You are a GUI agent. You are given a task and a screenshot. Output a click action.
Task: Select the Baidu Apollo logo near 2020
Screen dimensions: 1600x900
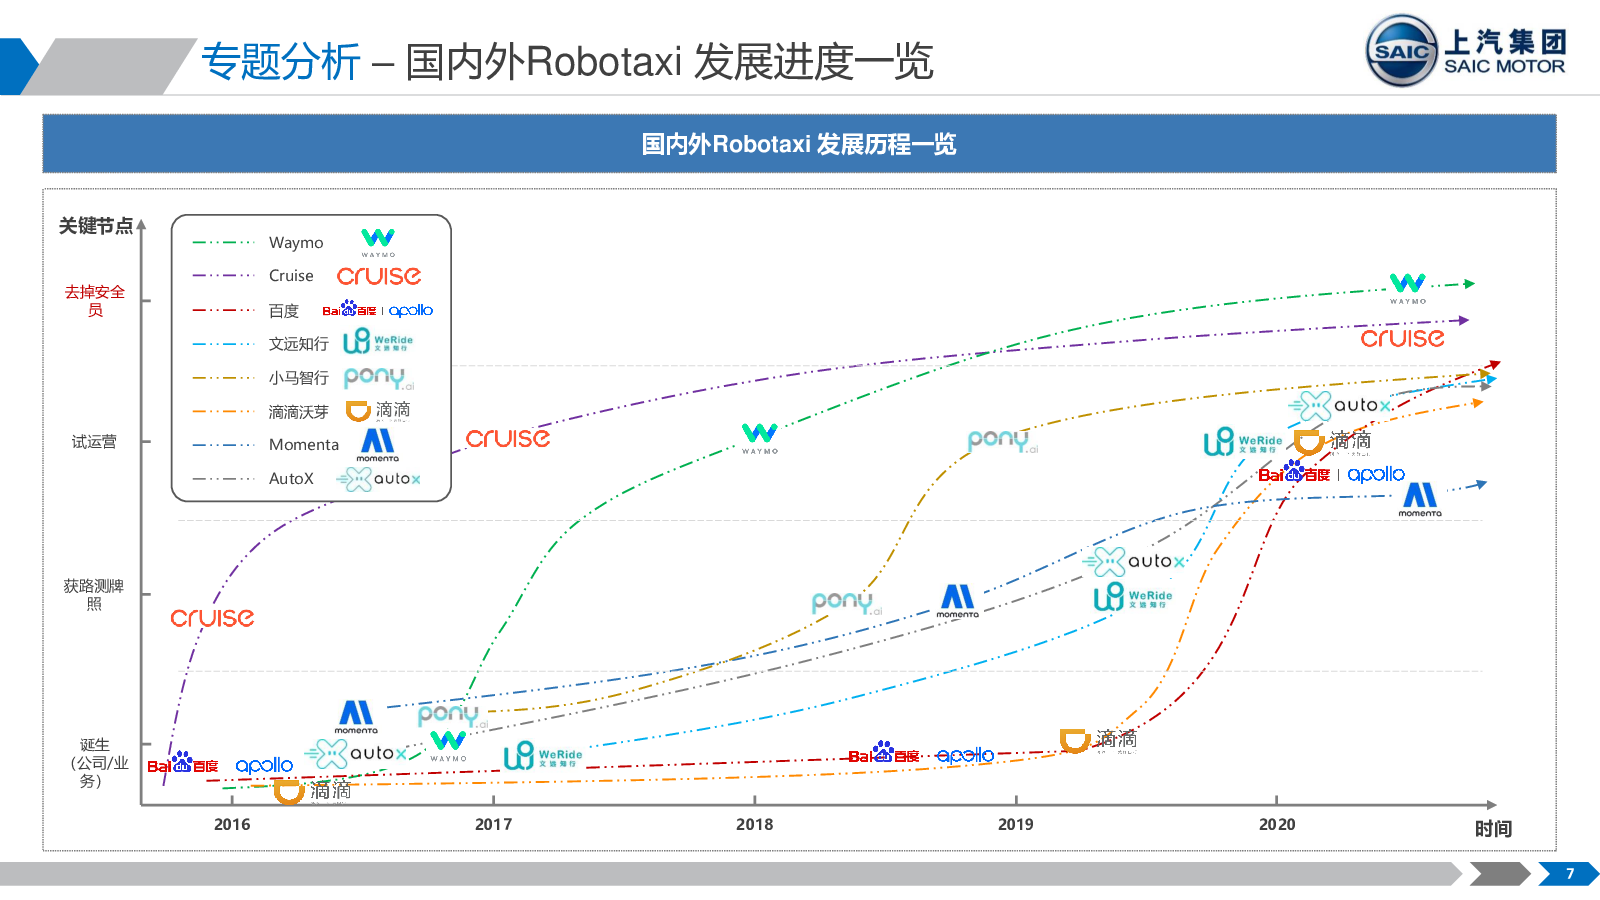1331,472
